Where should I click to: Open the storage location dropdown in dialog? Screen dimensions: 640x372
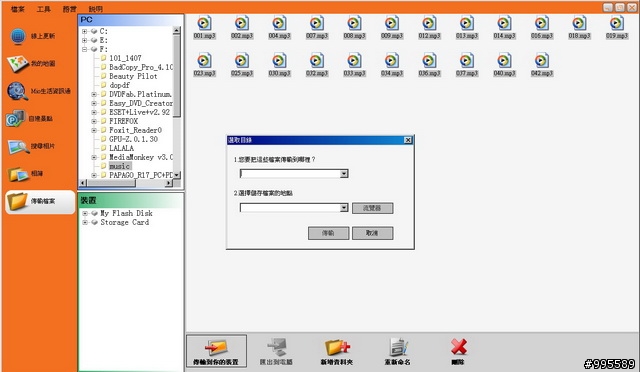click(344, 208)
